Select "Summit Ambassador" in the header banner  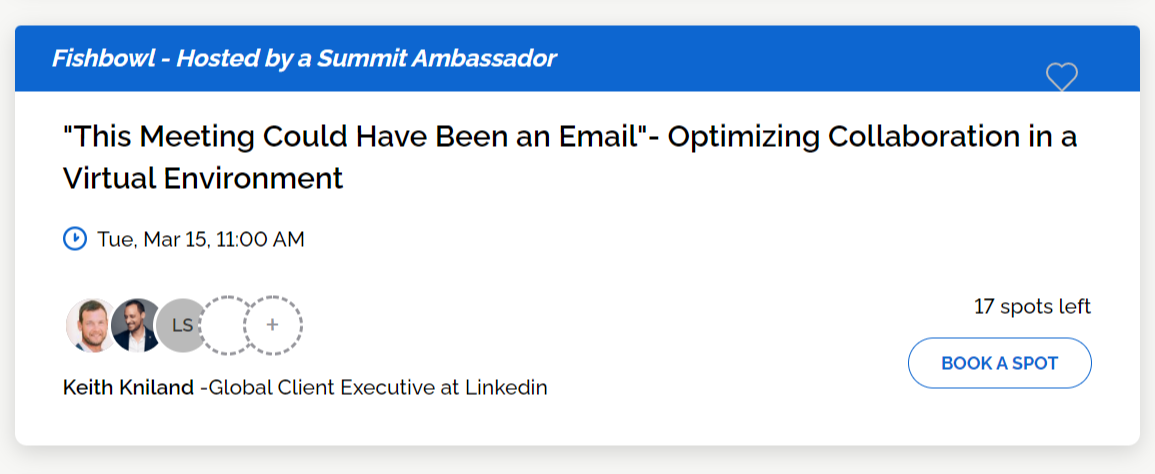[437, 58]
